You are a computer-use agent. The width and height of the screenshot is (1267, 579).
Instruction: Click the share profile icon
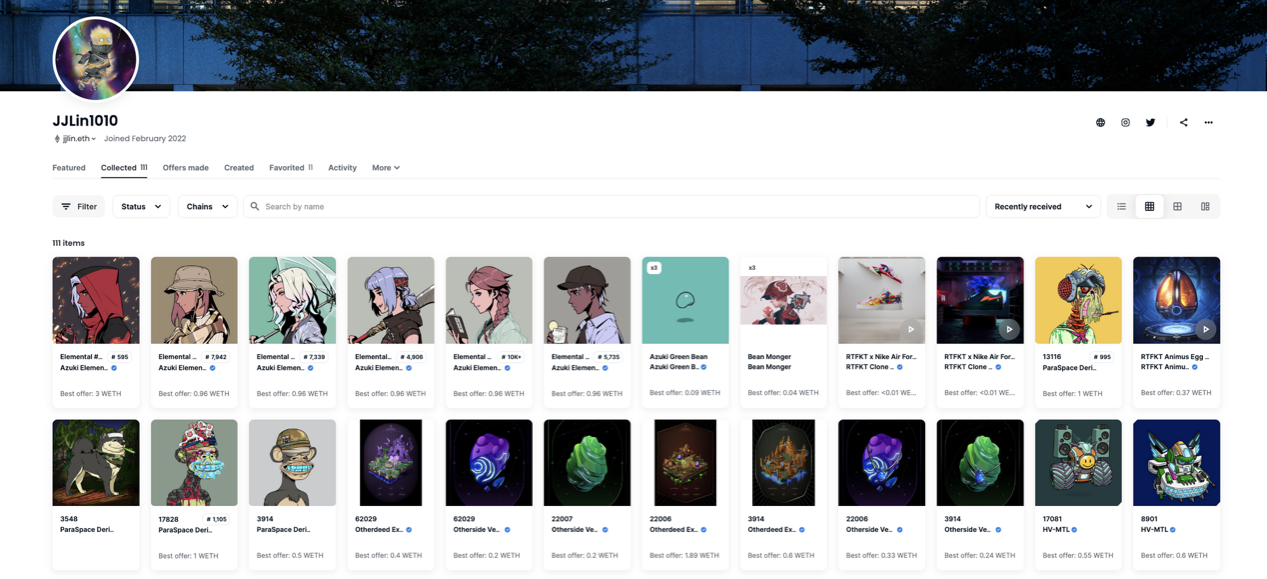[x=1183, y=123]
